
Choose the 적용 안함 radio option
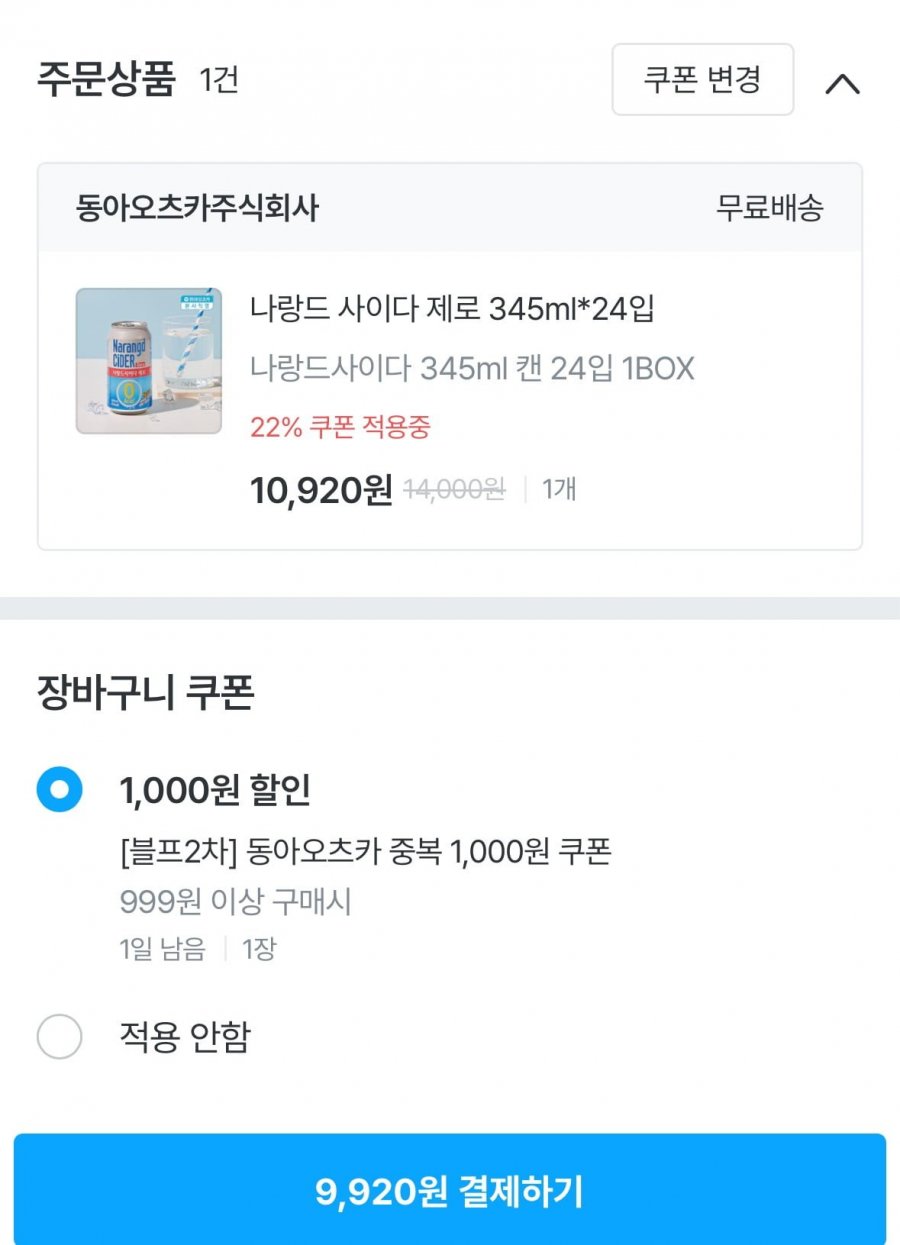(60, 1037)
